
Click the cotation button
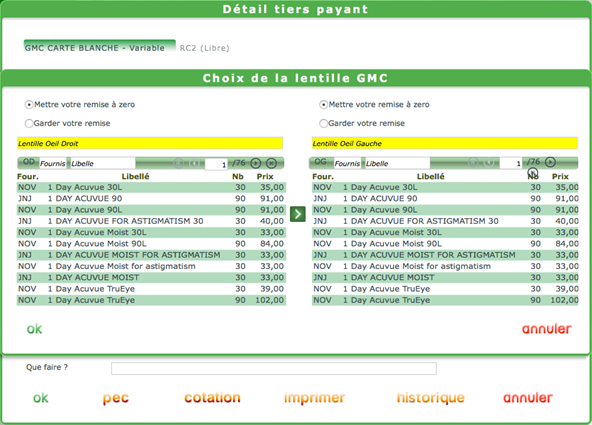point(212,398)
